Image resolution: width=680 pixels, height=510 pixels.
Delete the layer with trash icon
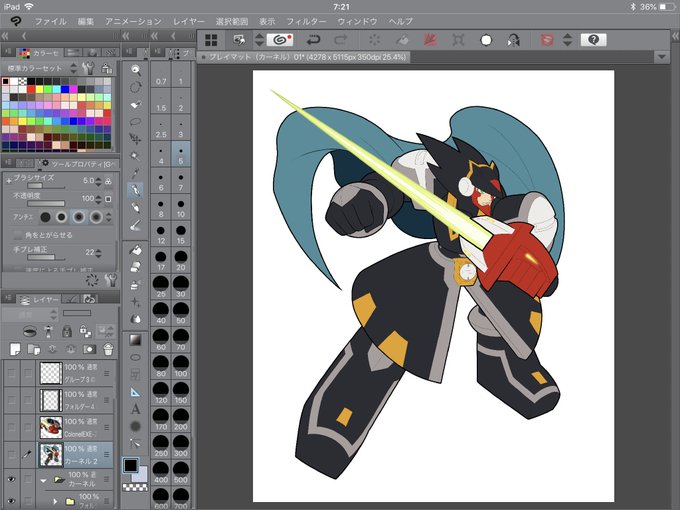[x=108, y=349]
